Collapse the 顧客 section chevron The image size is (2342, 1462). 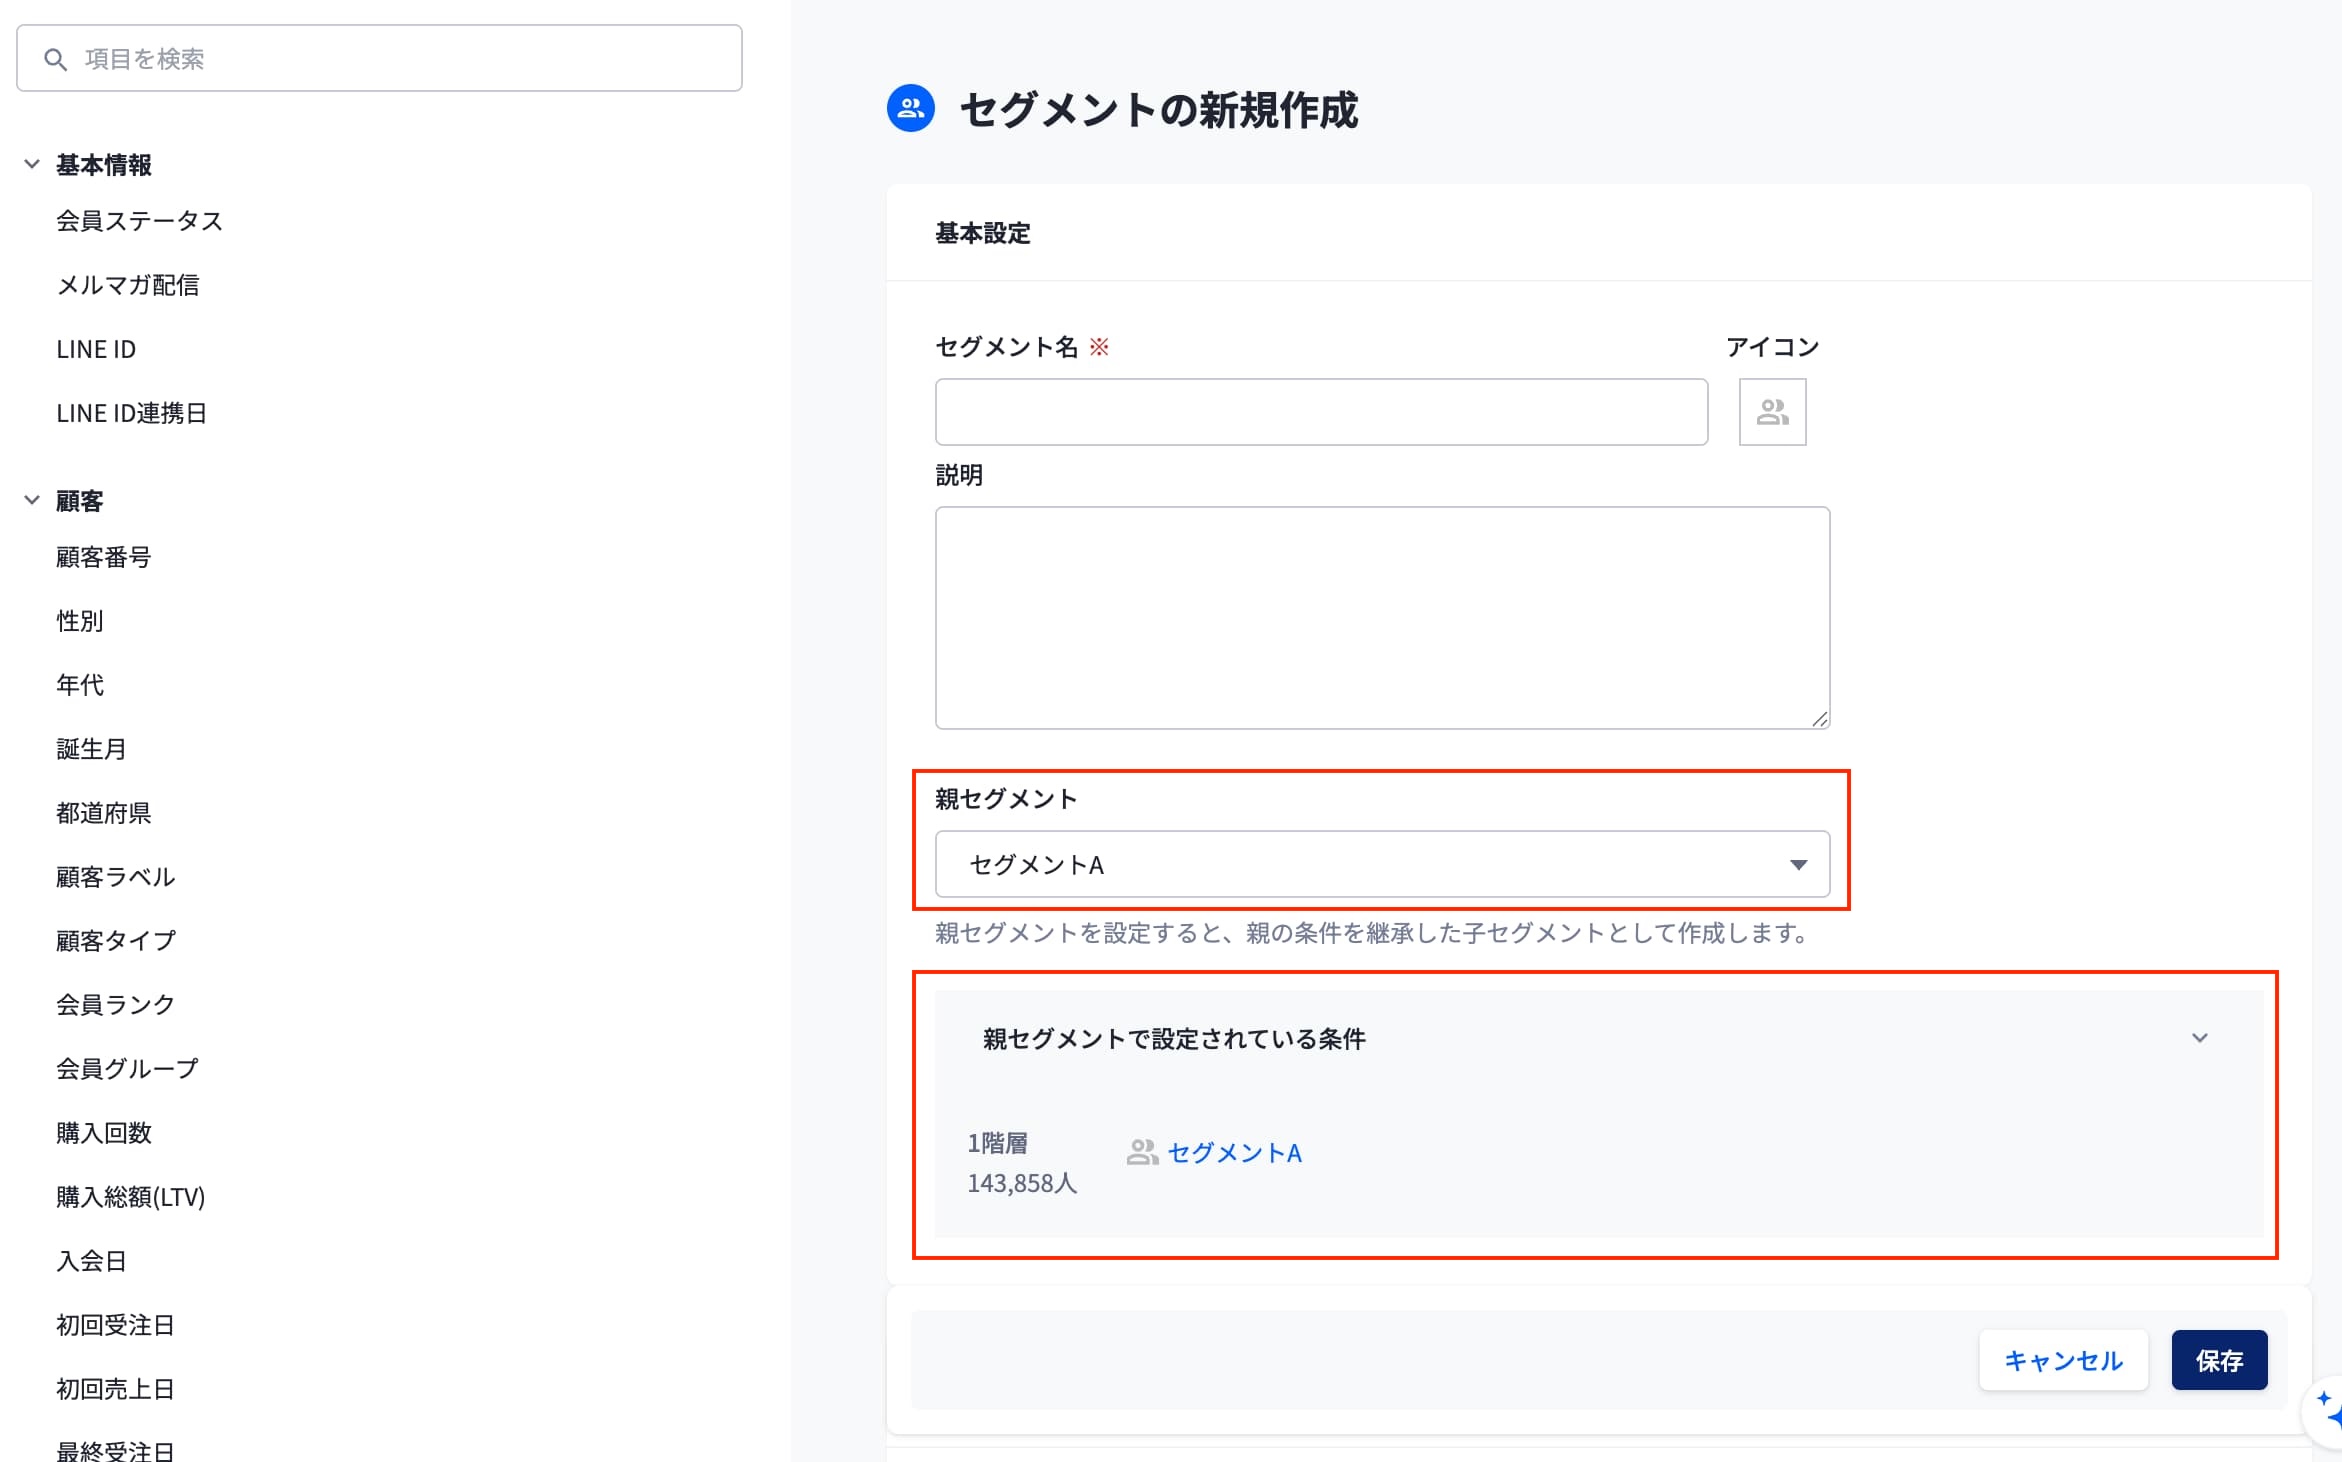[x=32, y=500]
